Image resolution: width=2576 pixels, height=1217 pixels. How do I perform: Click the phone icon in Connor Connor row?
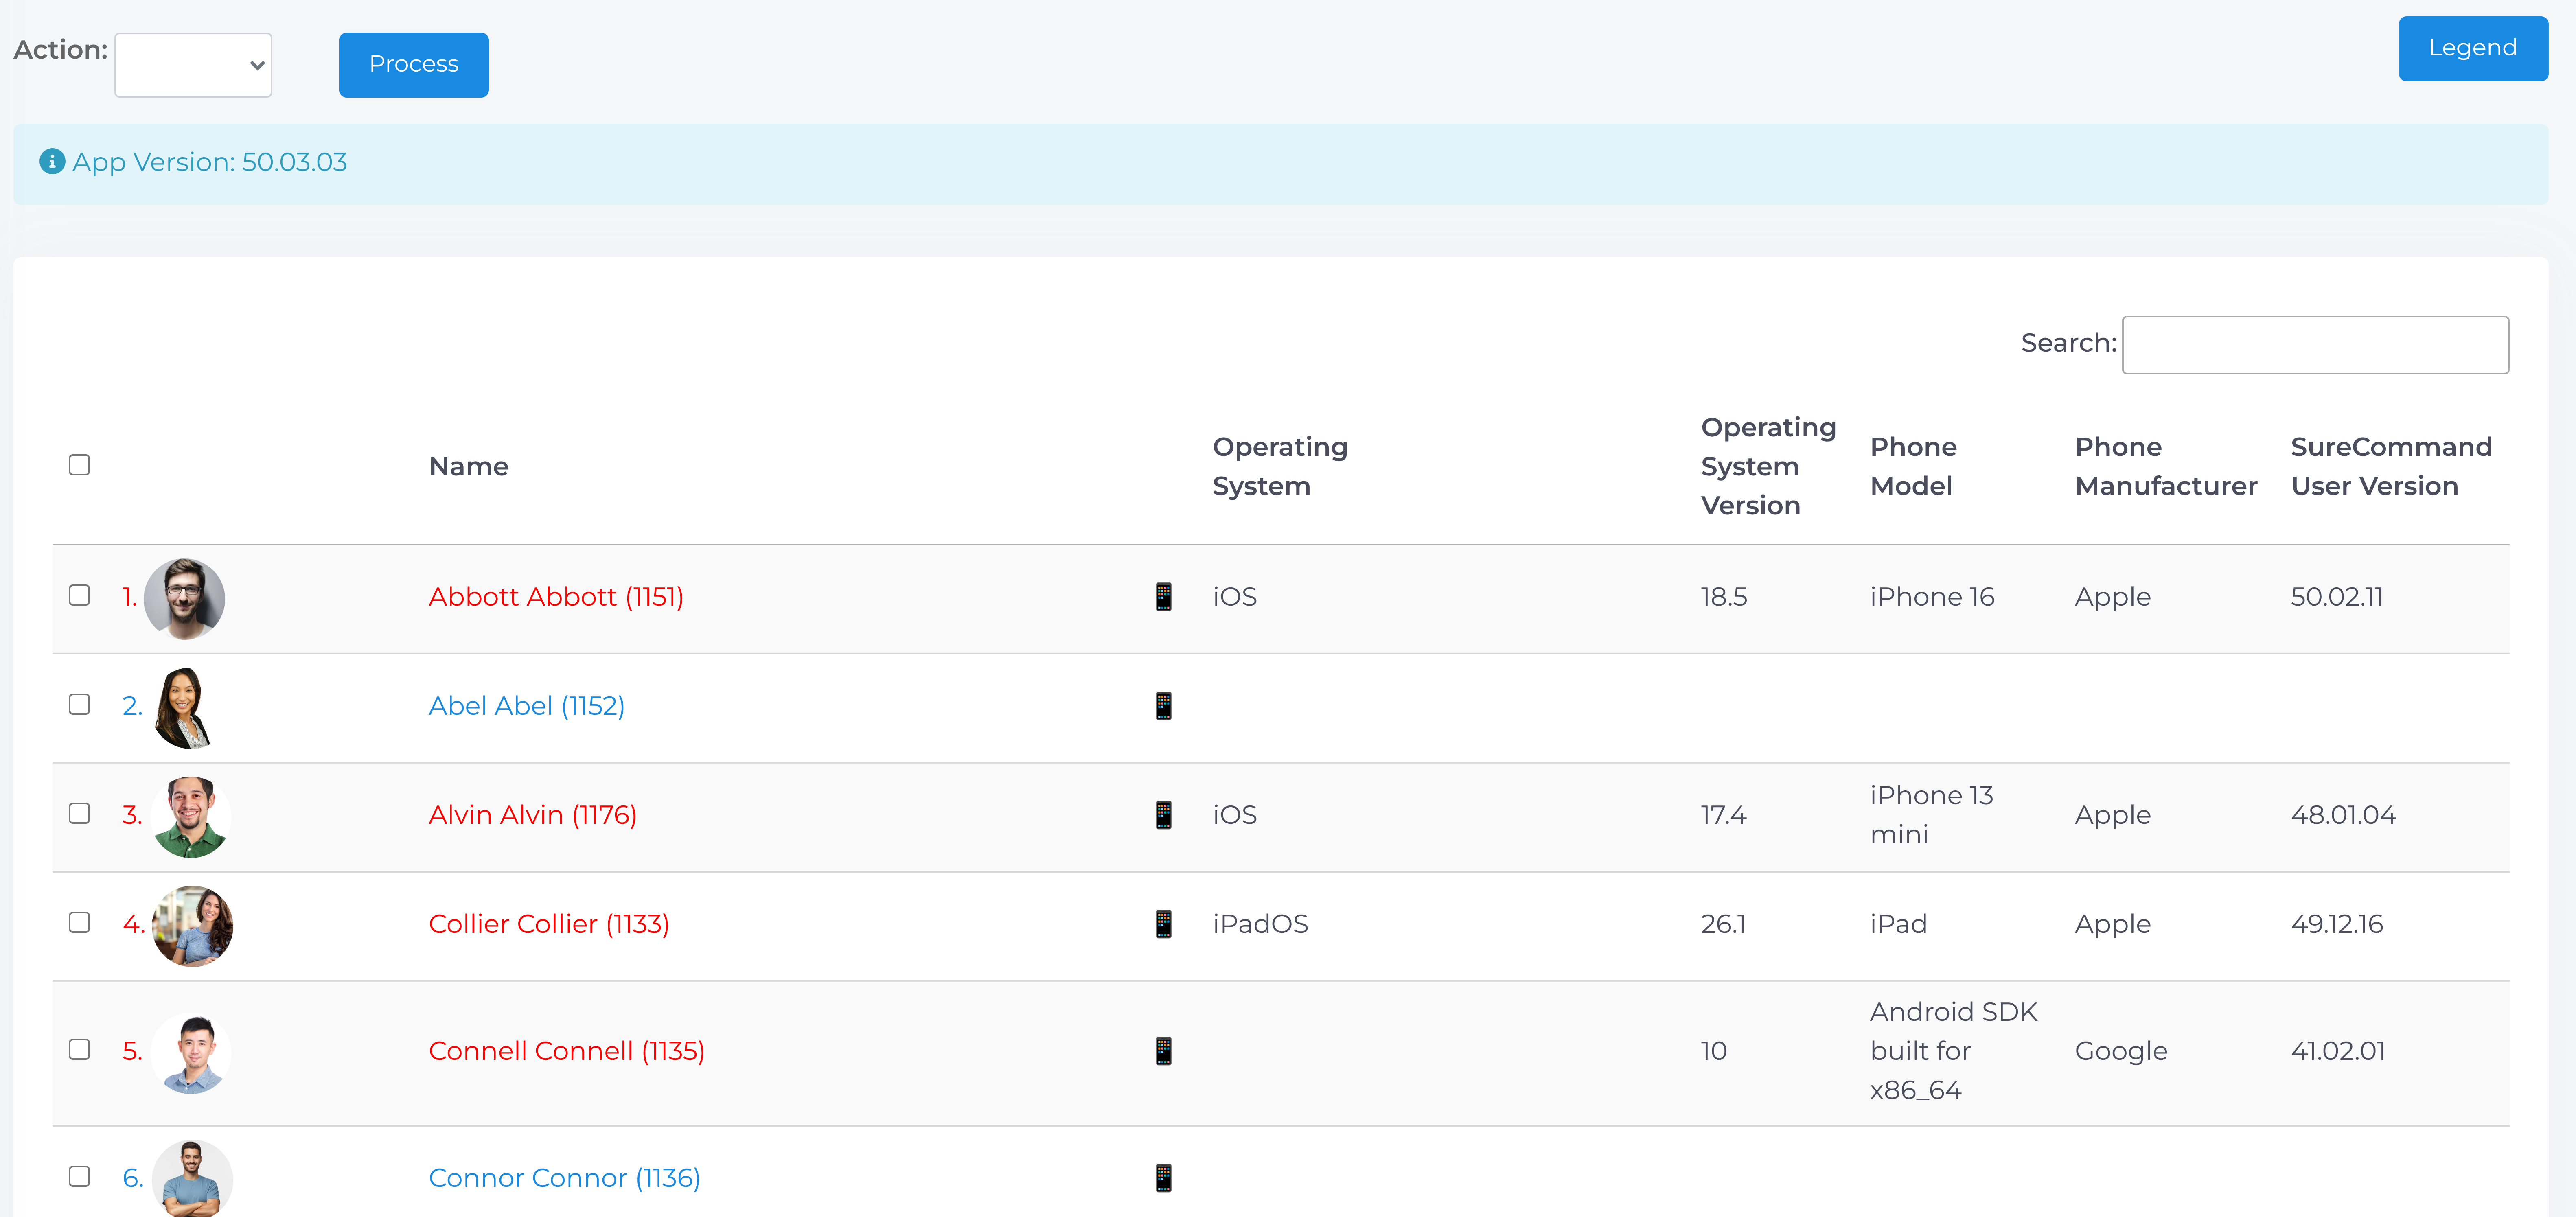tap(1163, 1178)
